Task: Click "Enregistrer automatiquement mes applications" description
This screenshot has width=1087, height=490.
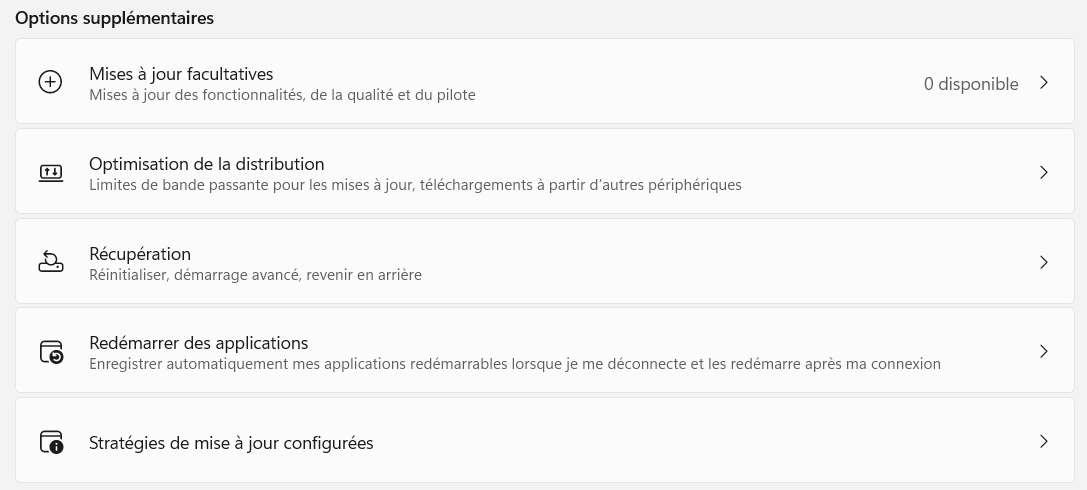Action: [514, 364]
